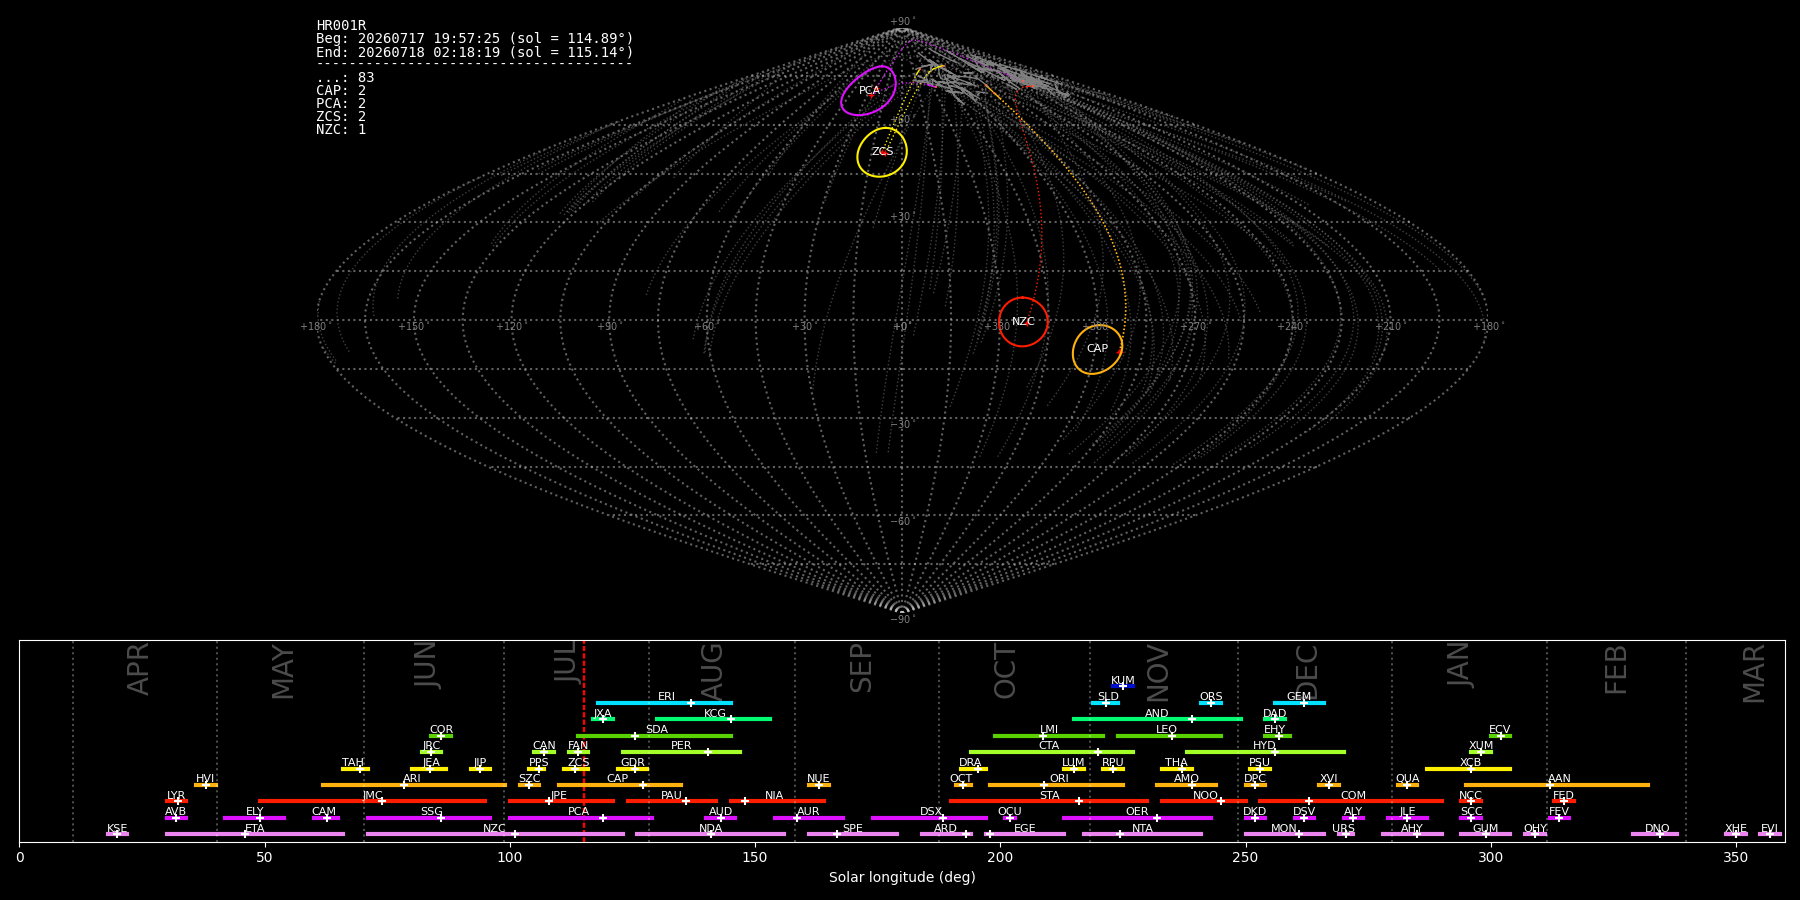Click the +90° north pole label
This screenshot has width=1800, height=900.
coord(902,22)
